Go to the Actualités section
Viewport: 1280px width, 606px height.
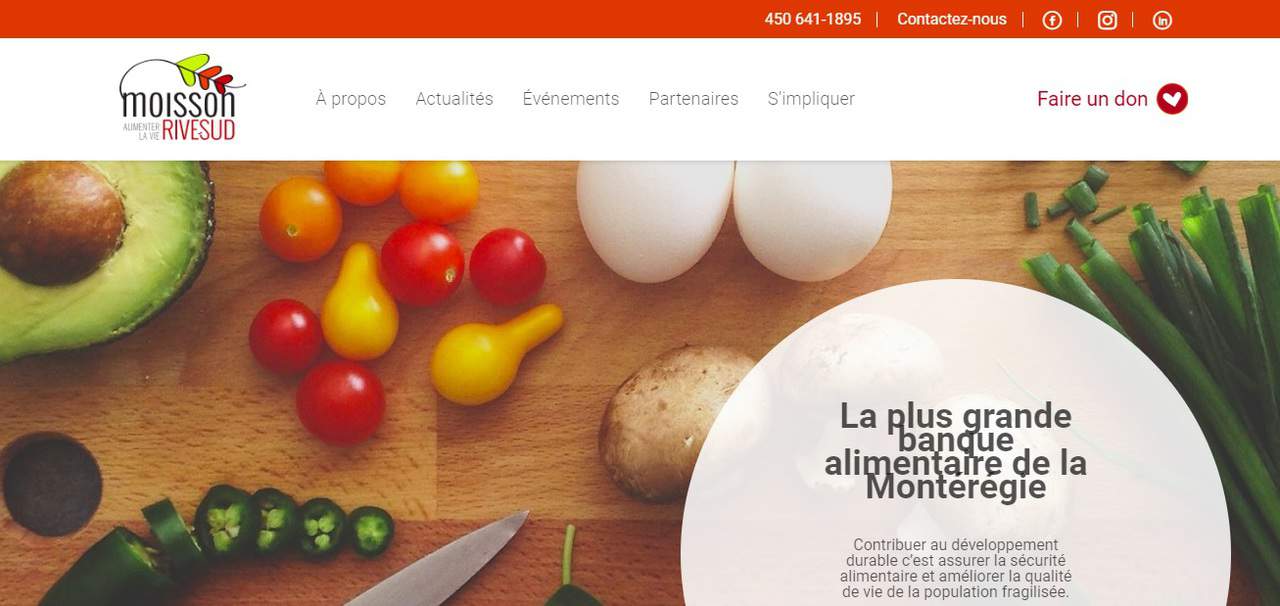click(x=454, y=99)
